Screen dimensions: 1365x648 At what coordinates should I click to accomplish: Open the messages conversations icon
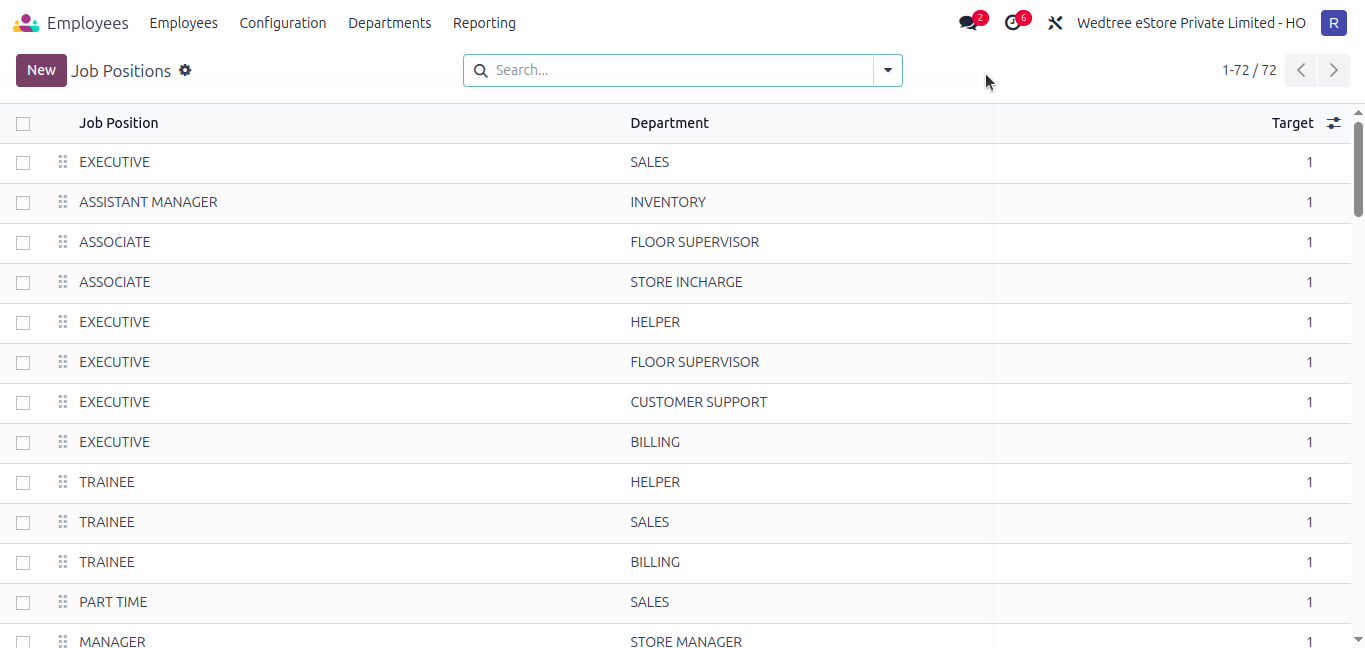[x=966, y=22]
